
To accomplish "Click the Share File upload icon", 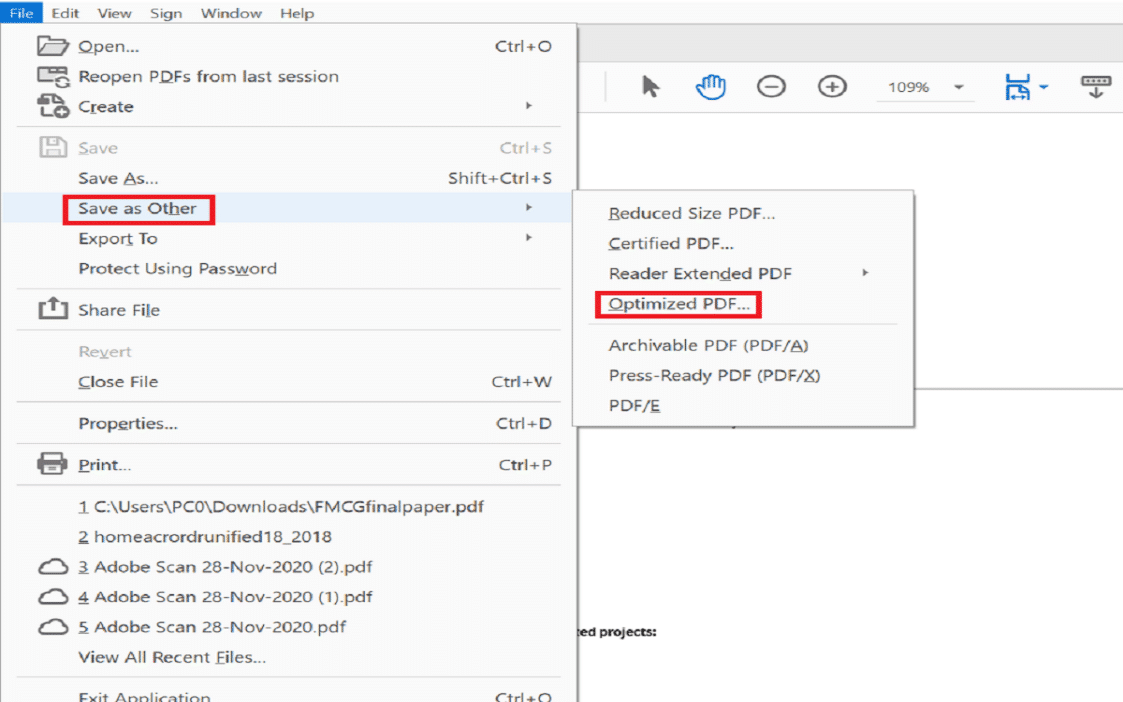I will pos(52,310).
